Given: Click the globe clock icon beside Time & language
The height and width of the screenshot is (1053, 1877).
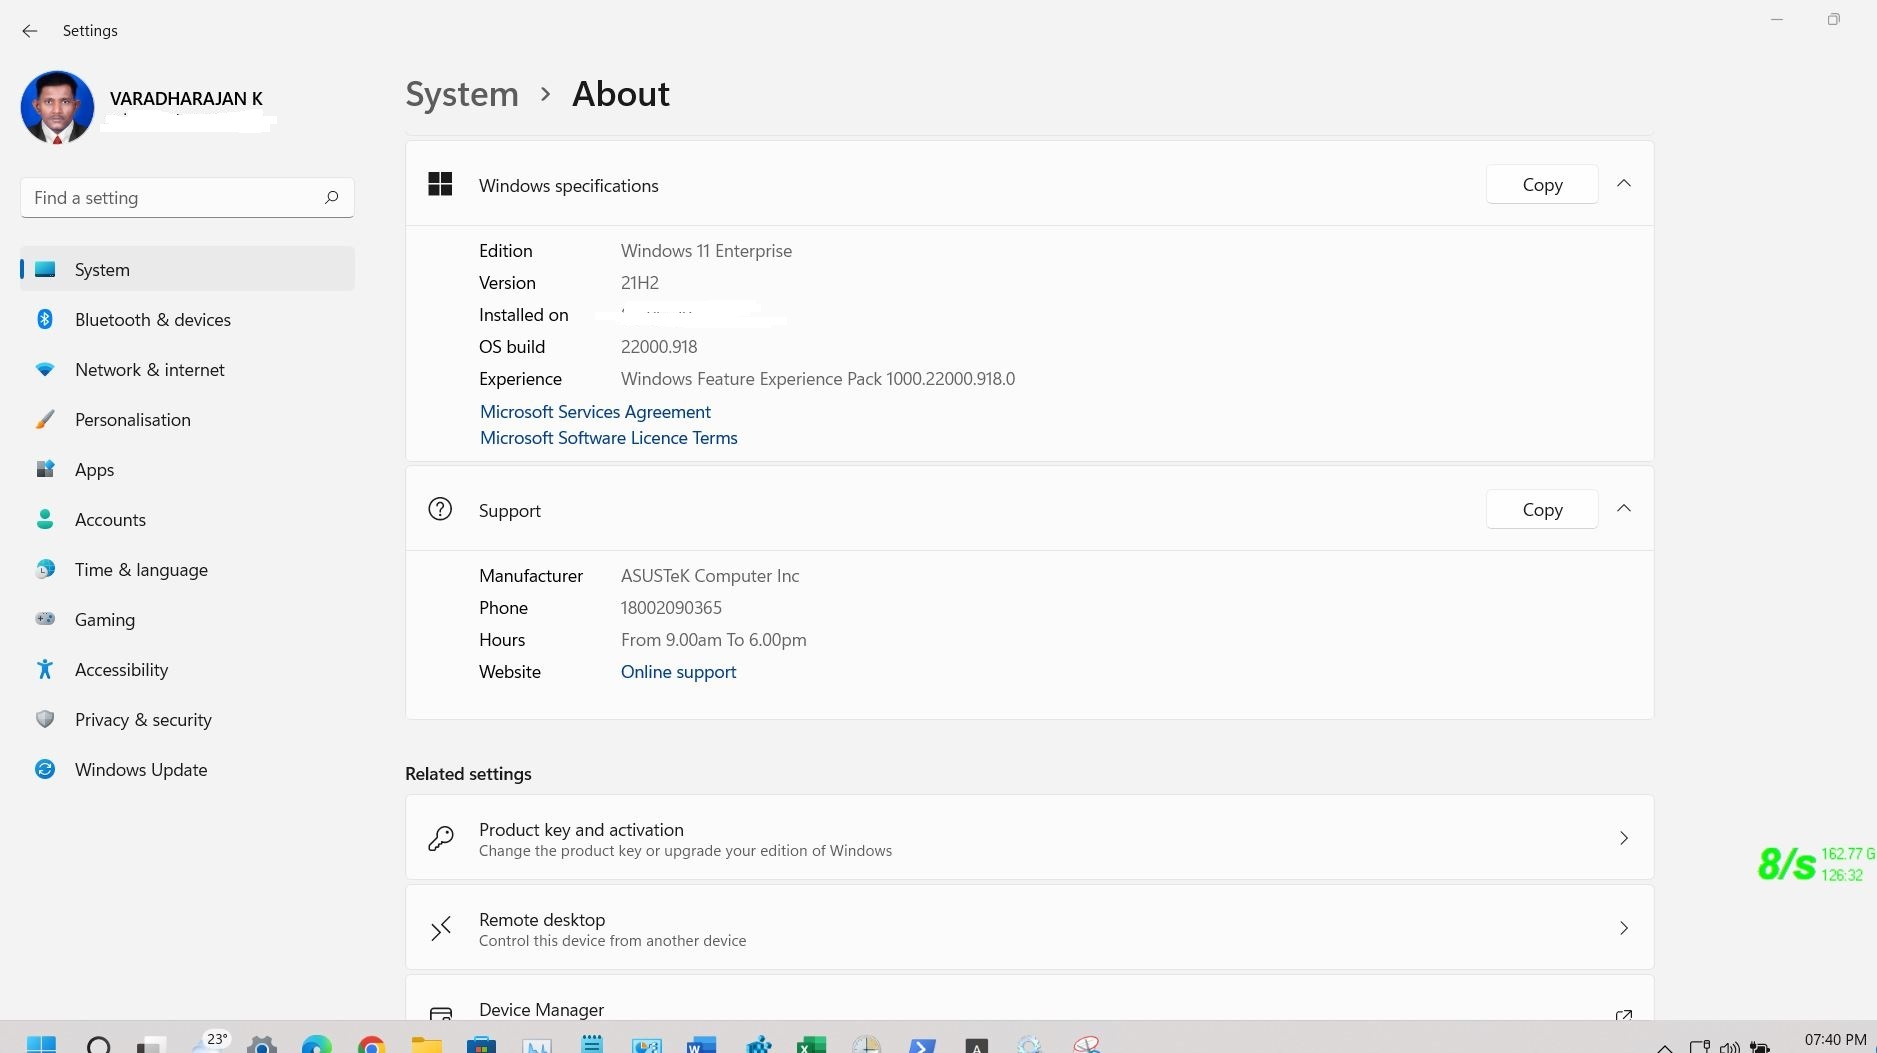Looking at the screenshot, I should pyautogui.click(x=45, y=569).
